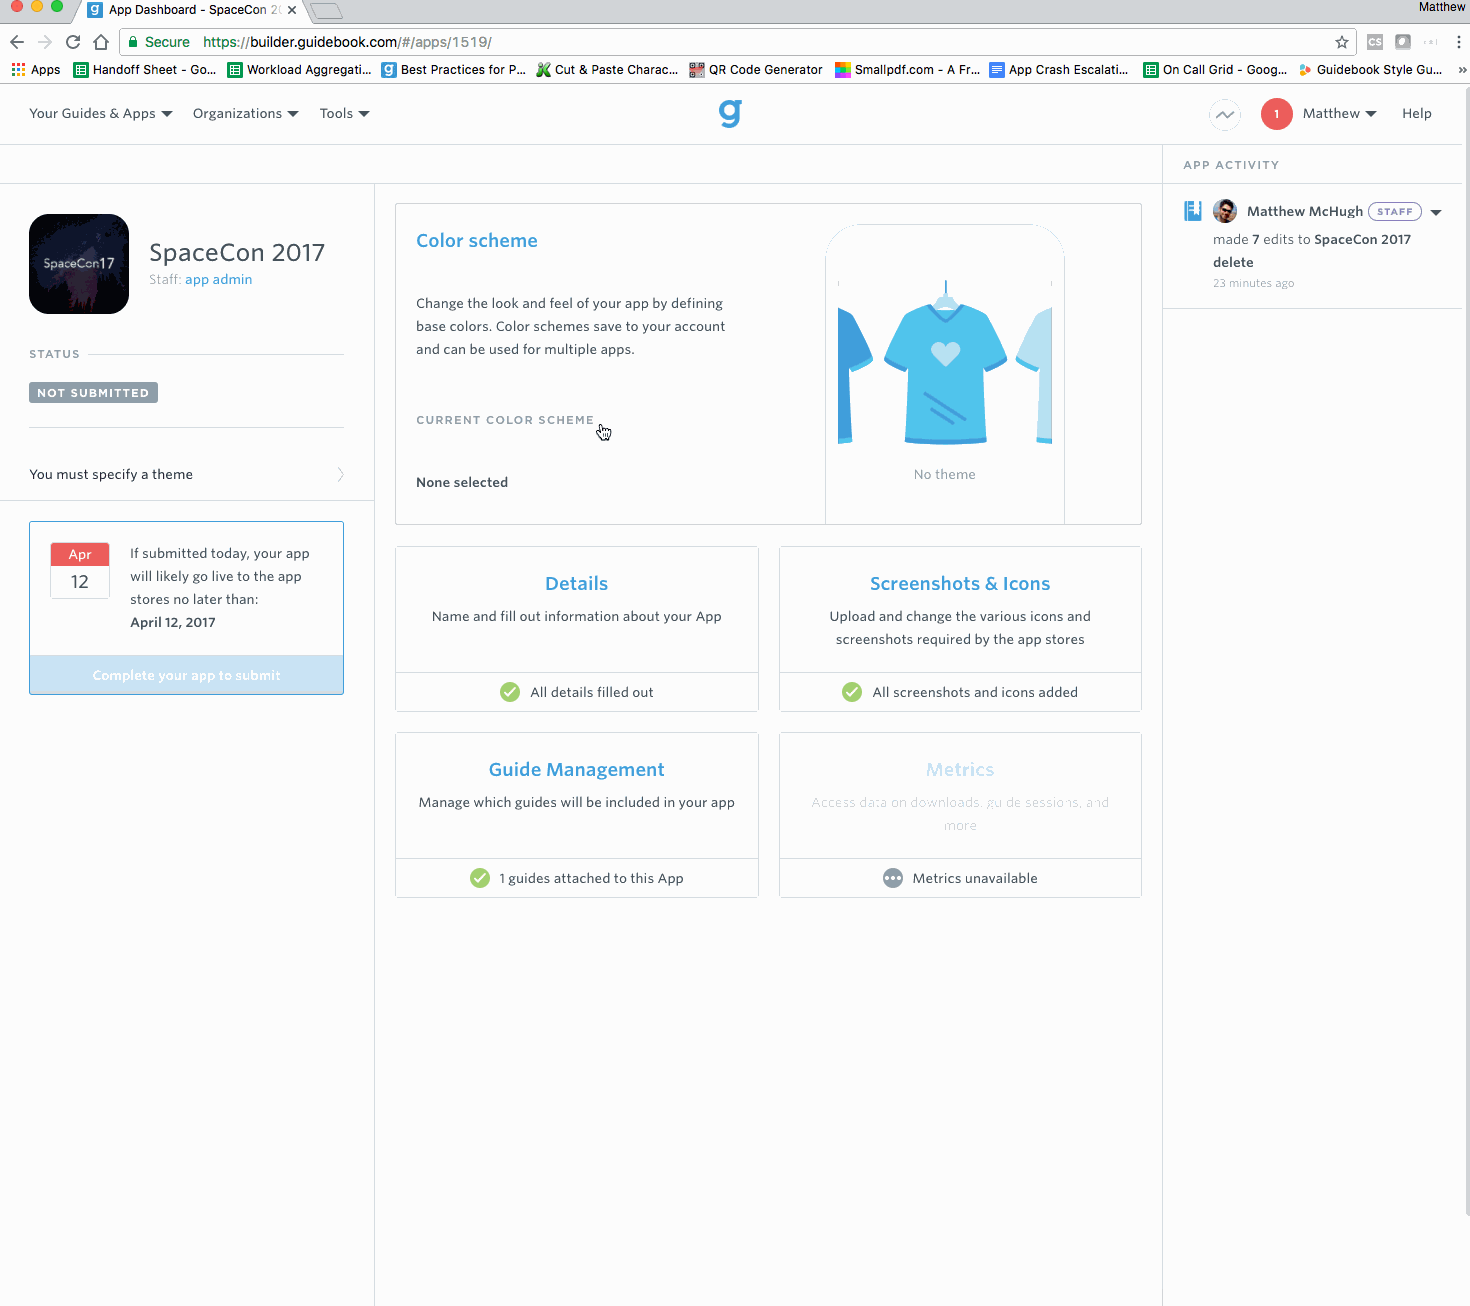Screen dimensions: 1470x1306
Task: Go back with the browser back arrow
Action: click(x=17, y=42)
